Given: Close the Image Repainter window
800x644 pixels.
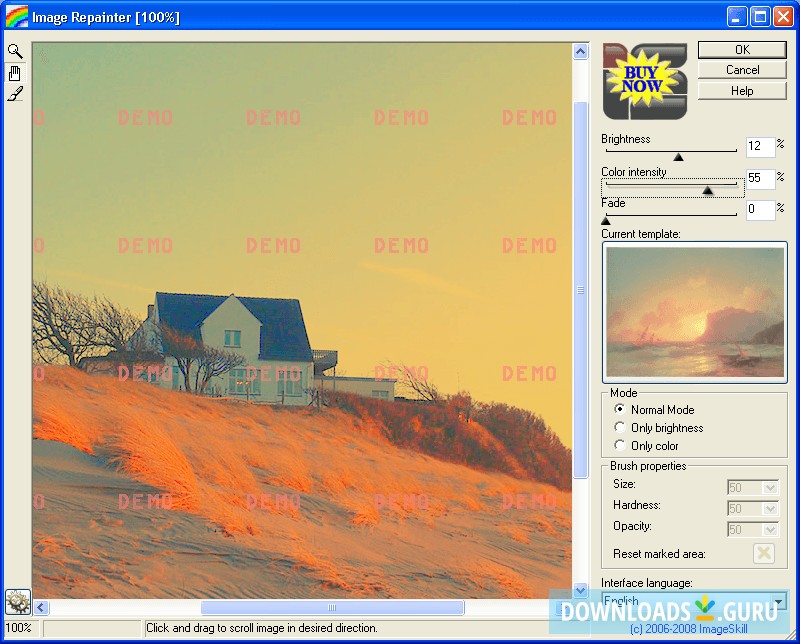Looking at the screenshot, I should [x=783, y=17].
